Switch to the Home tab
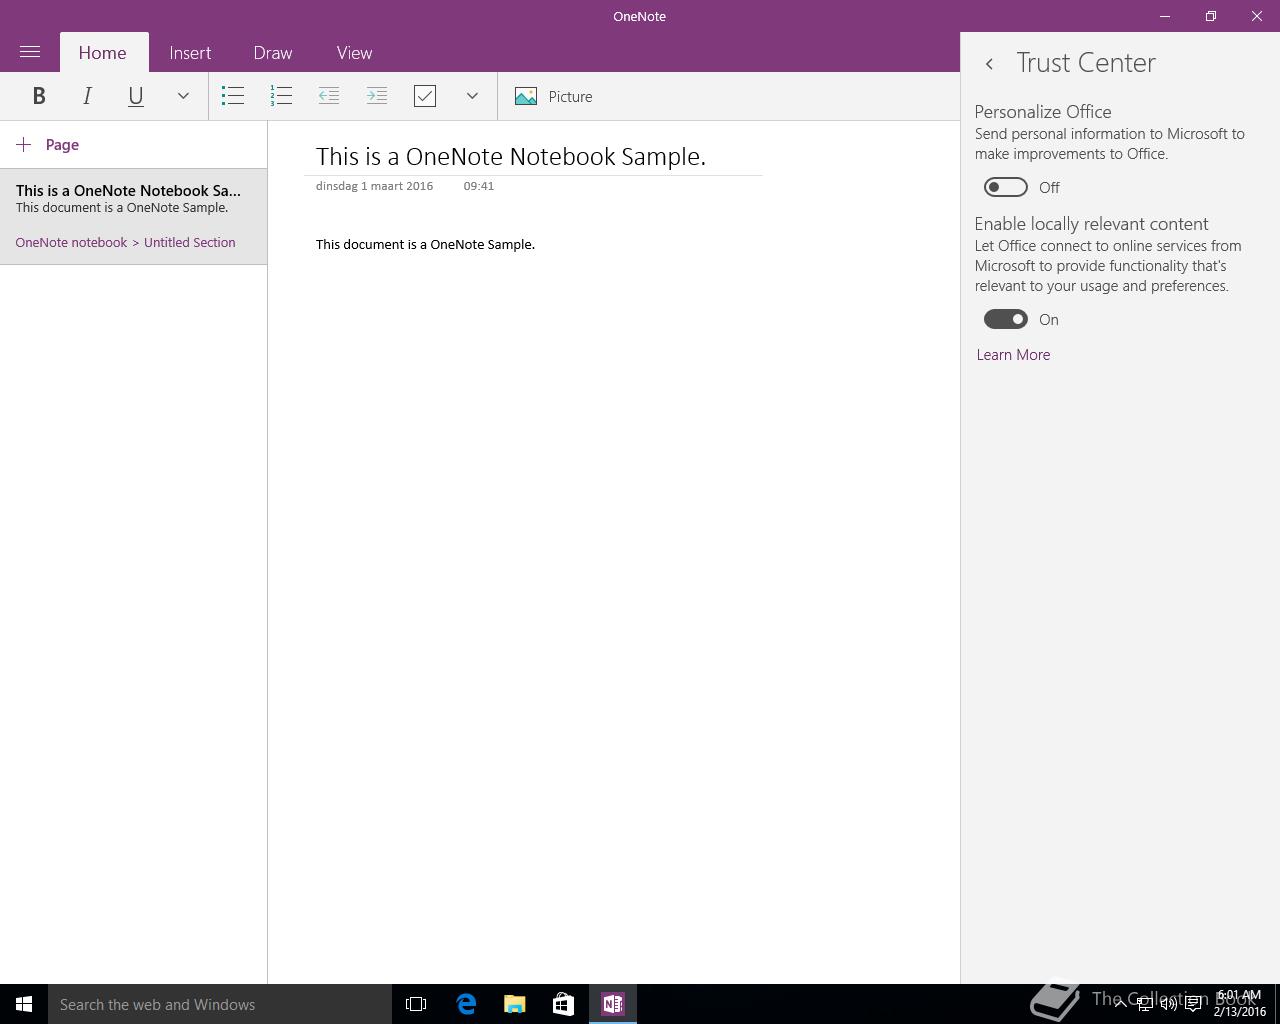The width and height of the screenshot is (1280, 1024). point(103,53)
